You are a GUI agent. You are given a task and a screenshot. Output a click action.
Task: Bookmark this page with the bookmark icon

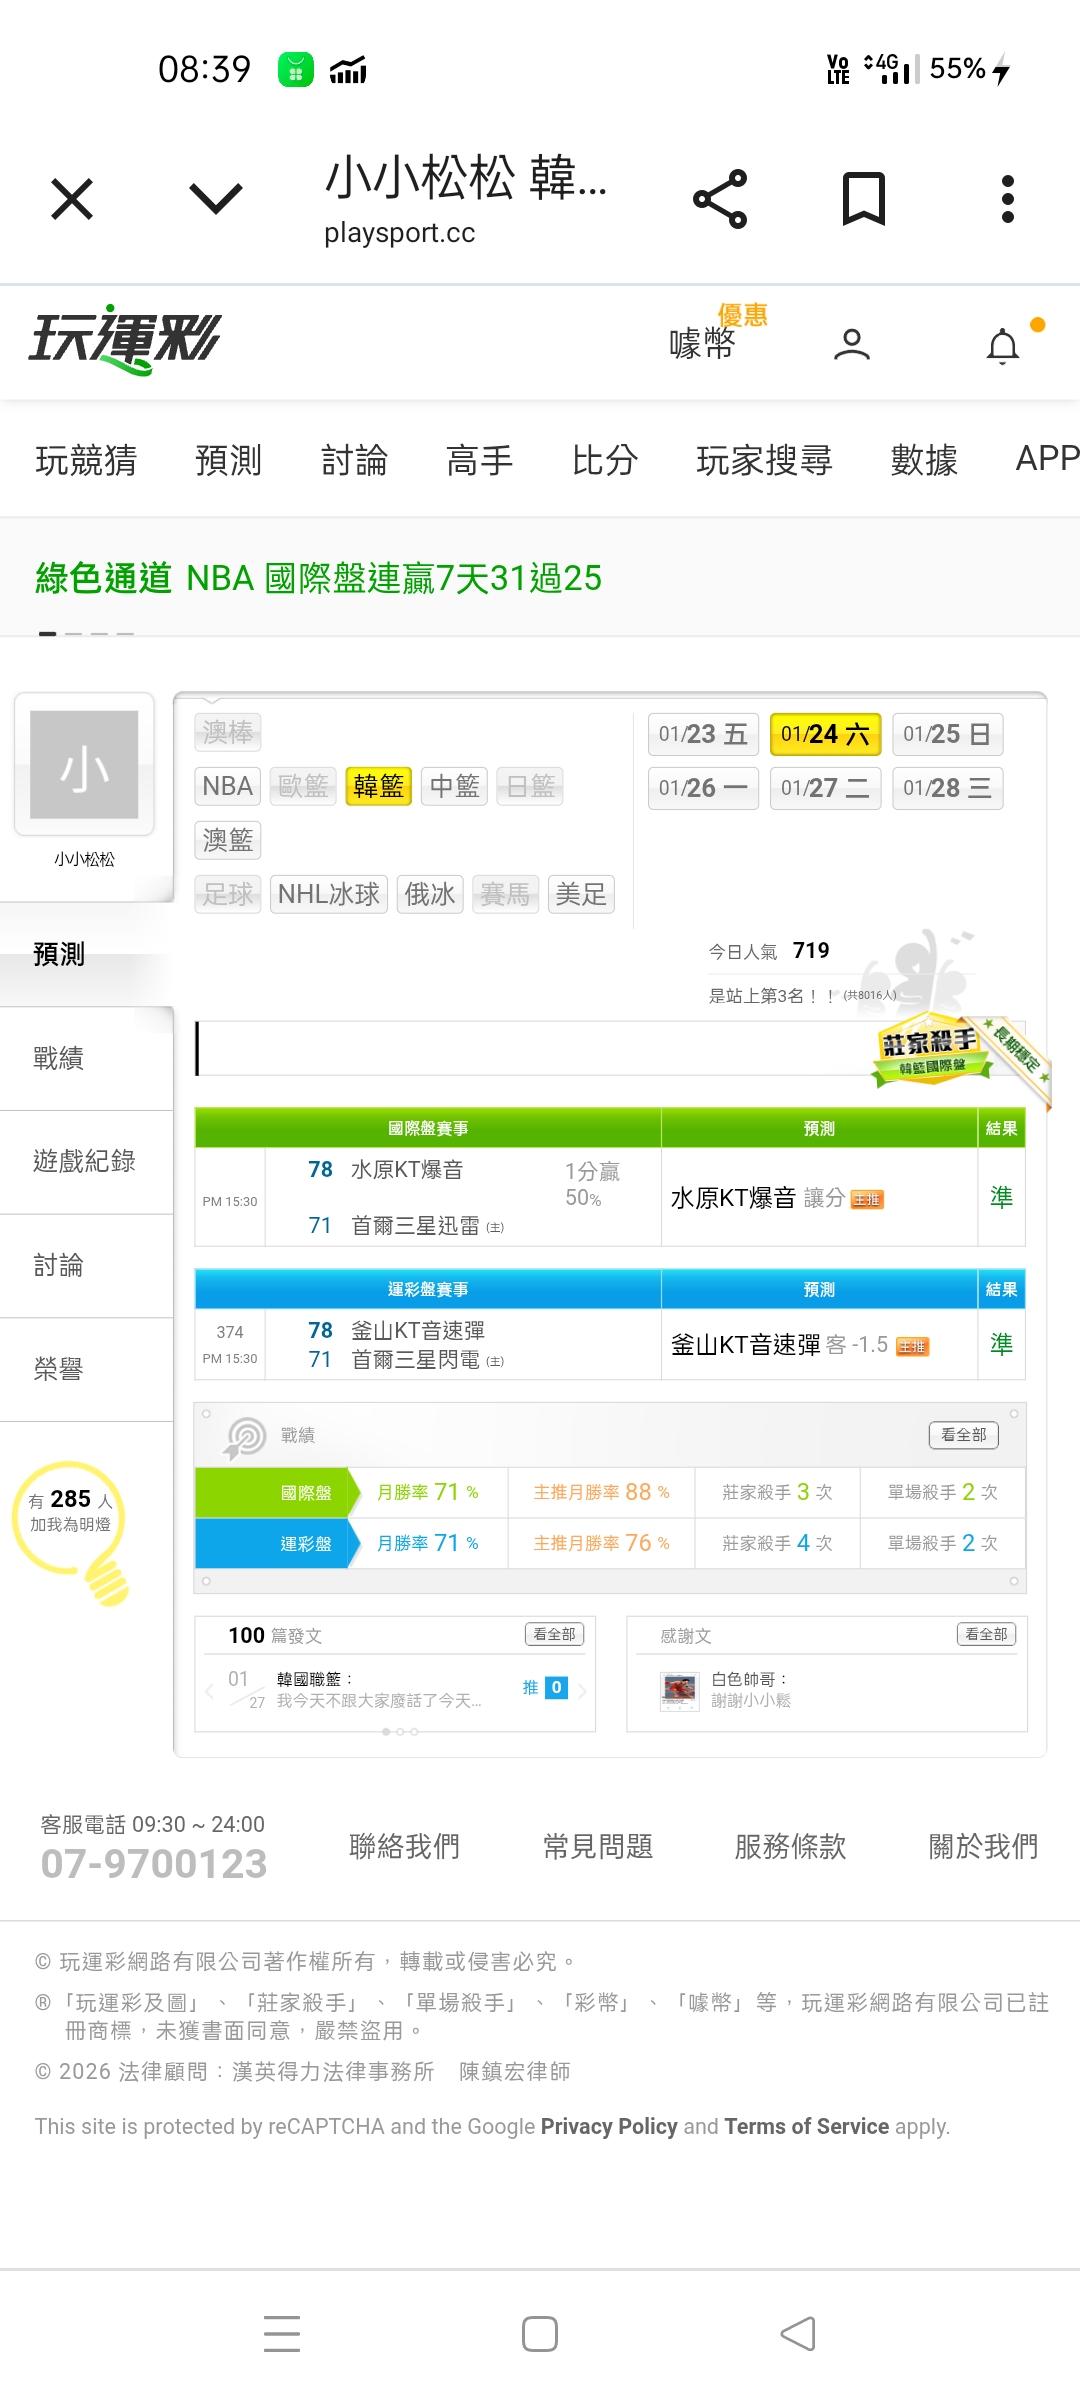863,199
